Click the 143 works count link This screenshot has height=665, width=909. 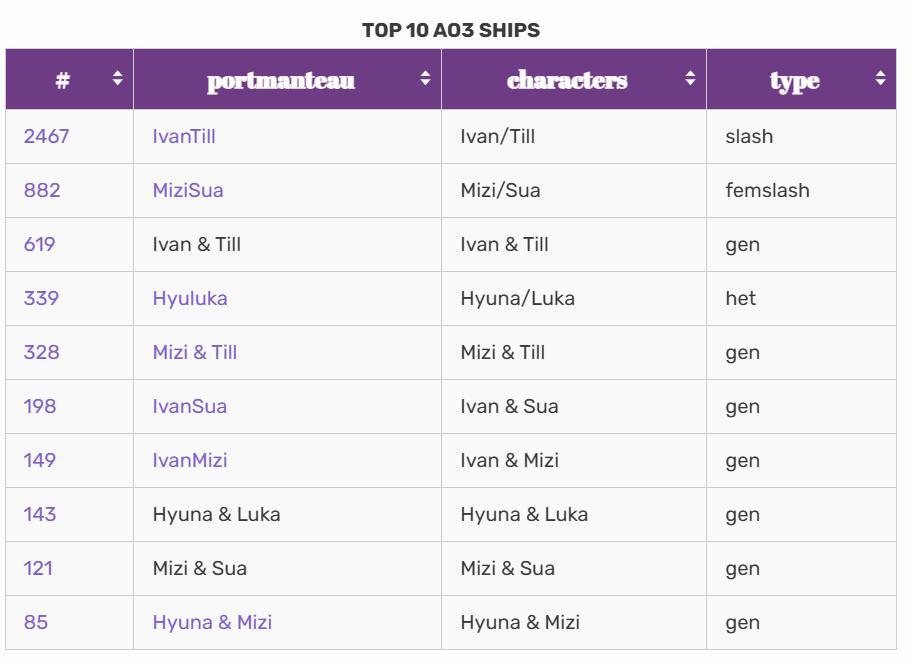pyautogui.click(x=40, y=514)
